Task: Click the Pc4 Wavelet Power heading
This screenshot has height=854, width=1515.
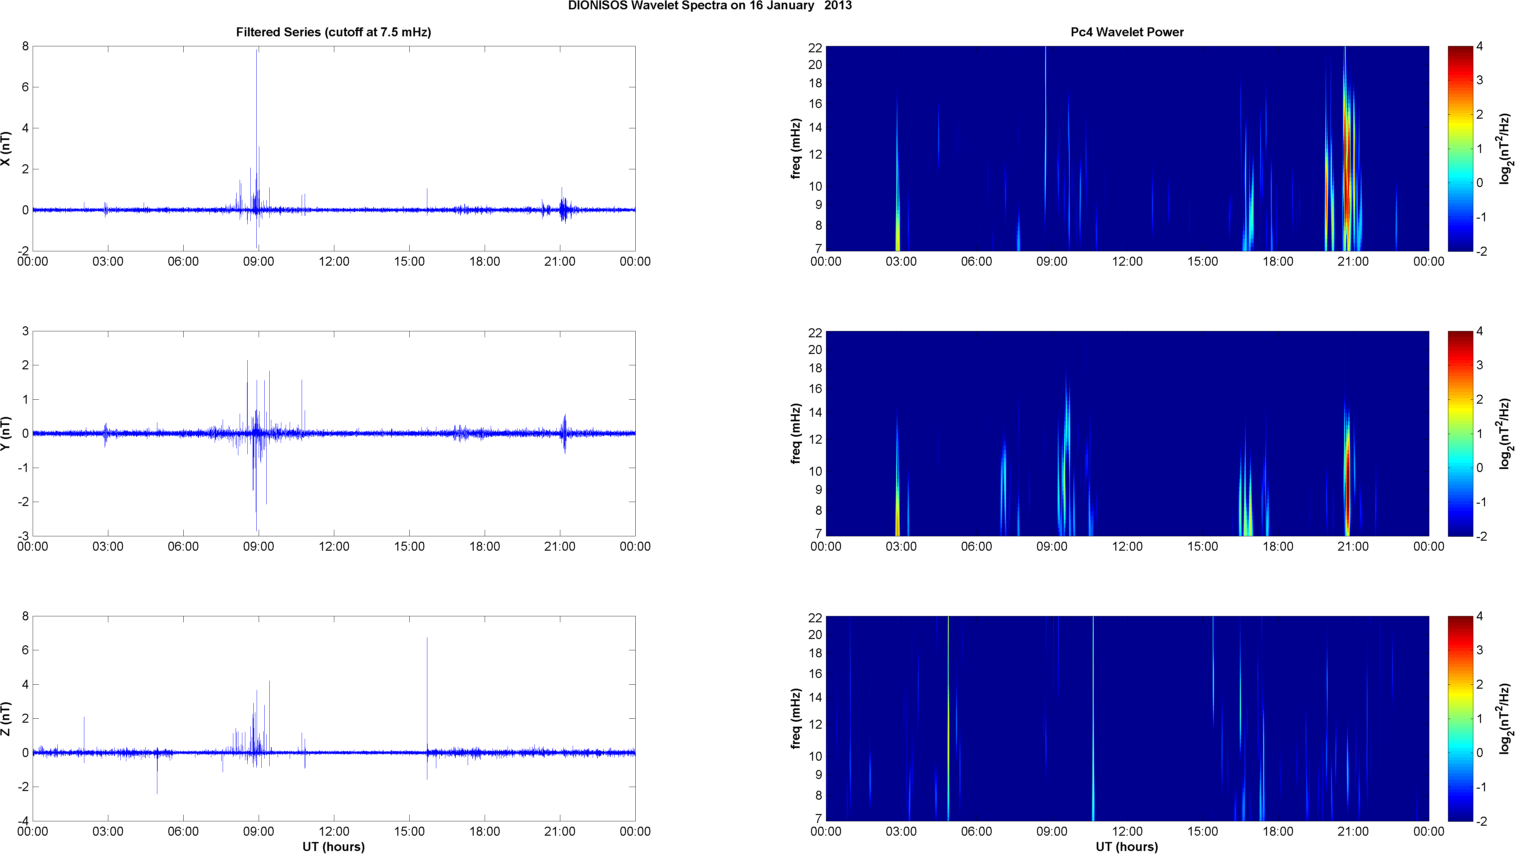Action: coord(1126,32)
